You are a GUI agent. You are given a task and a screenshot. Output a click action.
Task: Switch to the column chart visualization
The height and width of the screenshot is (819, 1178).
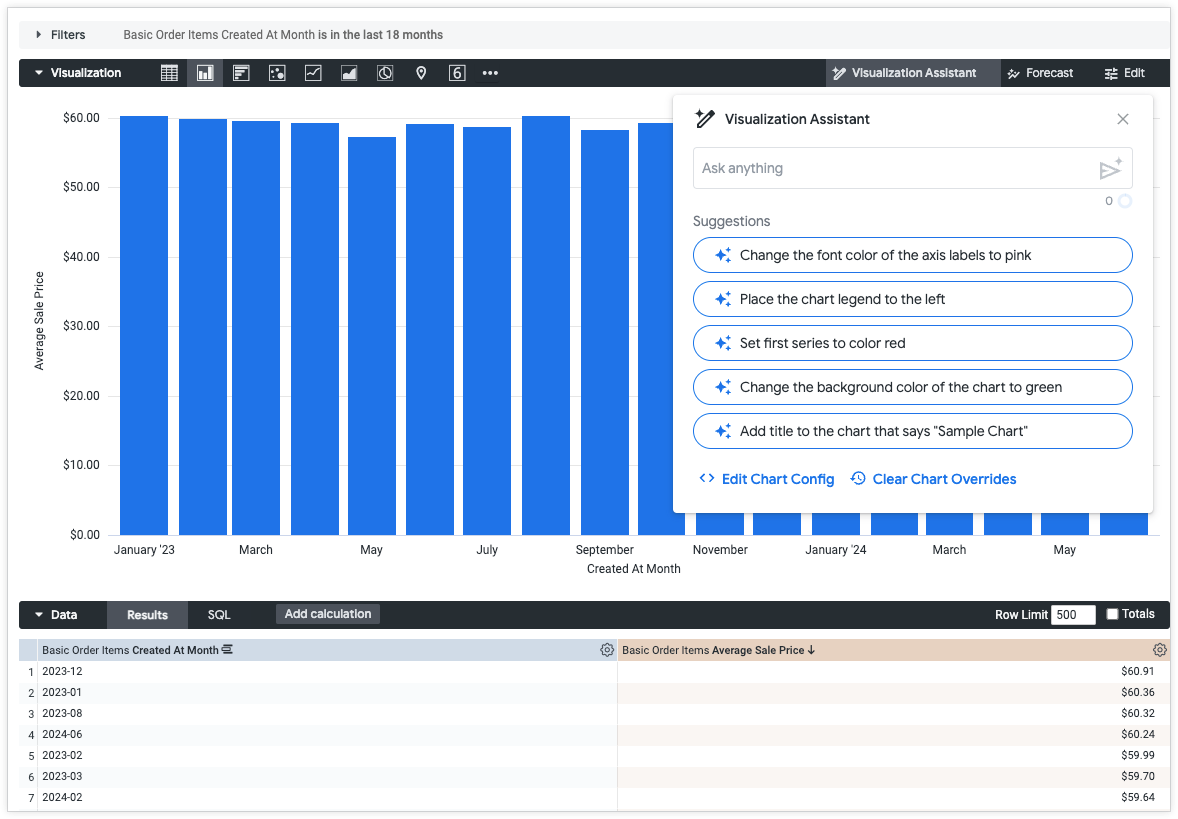pos(205,73)
